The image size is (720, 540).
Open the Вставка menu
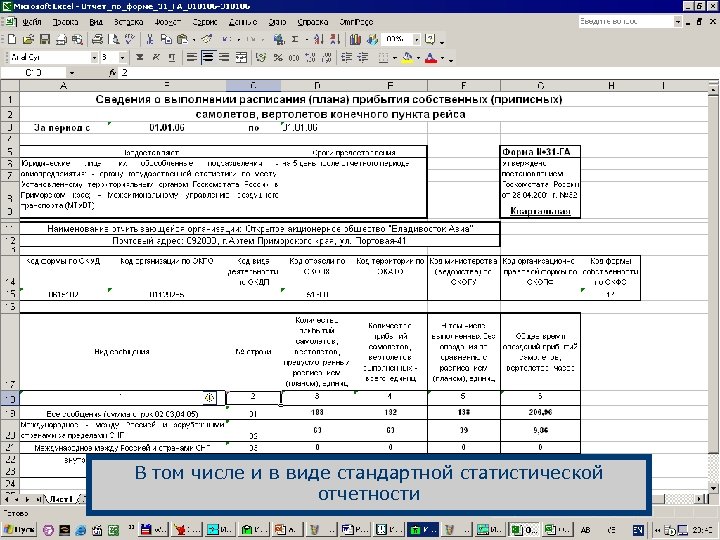(129, 22)
